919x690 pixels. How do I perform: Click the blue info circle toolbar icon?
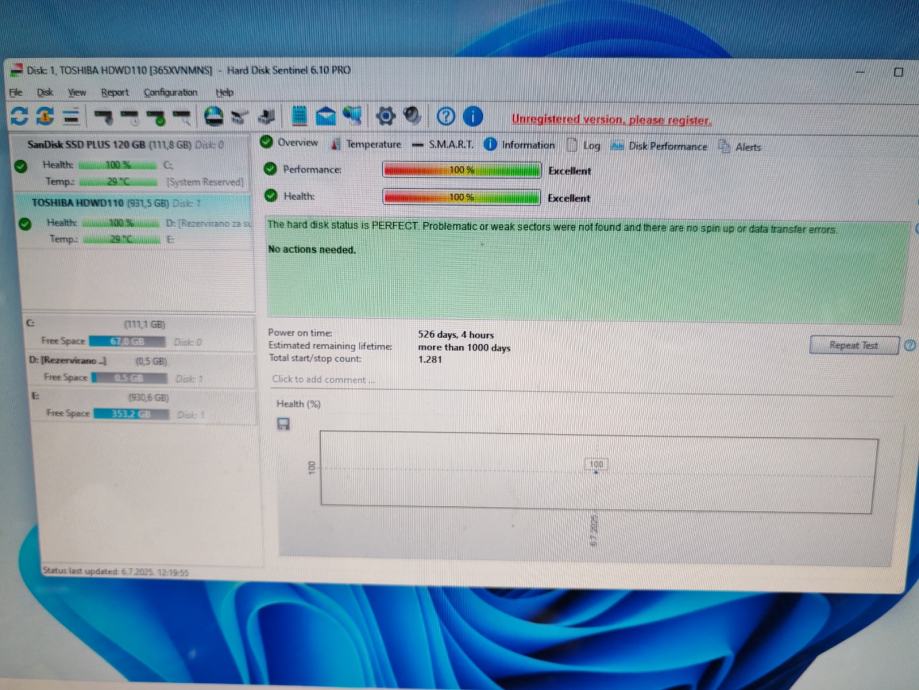click(473, 116)
